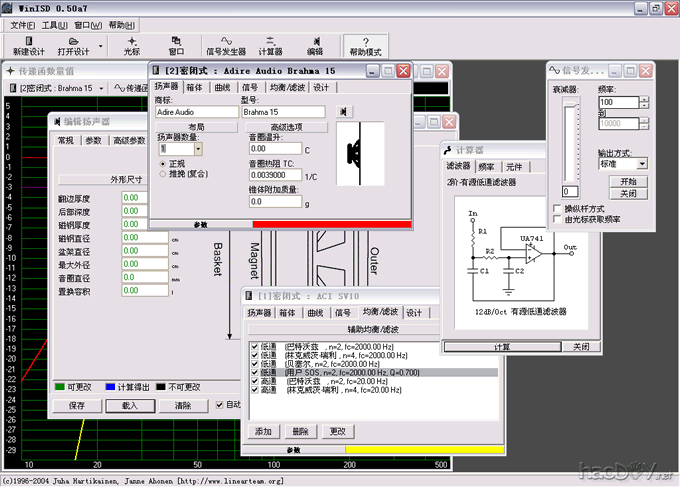The width and height of the screenshot is (680, 487).
Task: Click the 衰减器 attenuator slider
Action: click(571, 140)
